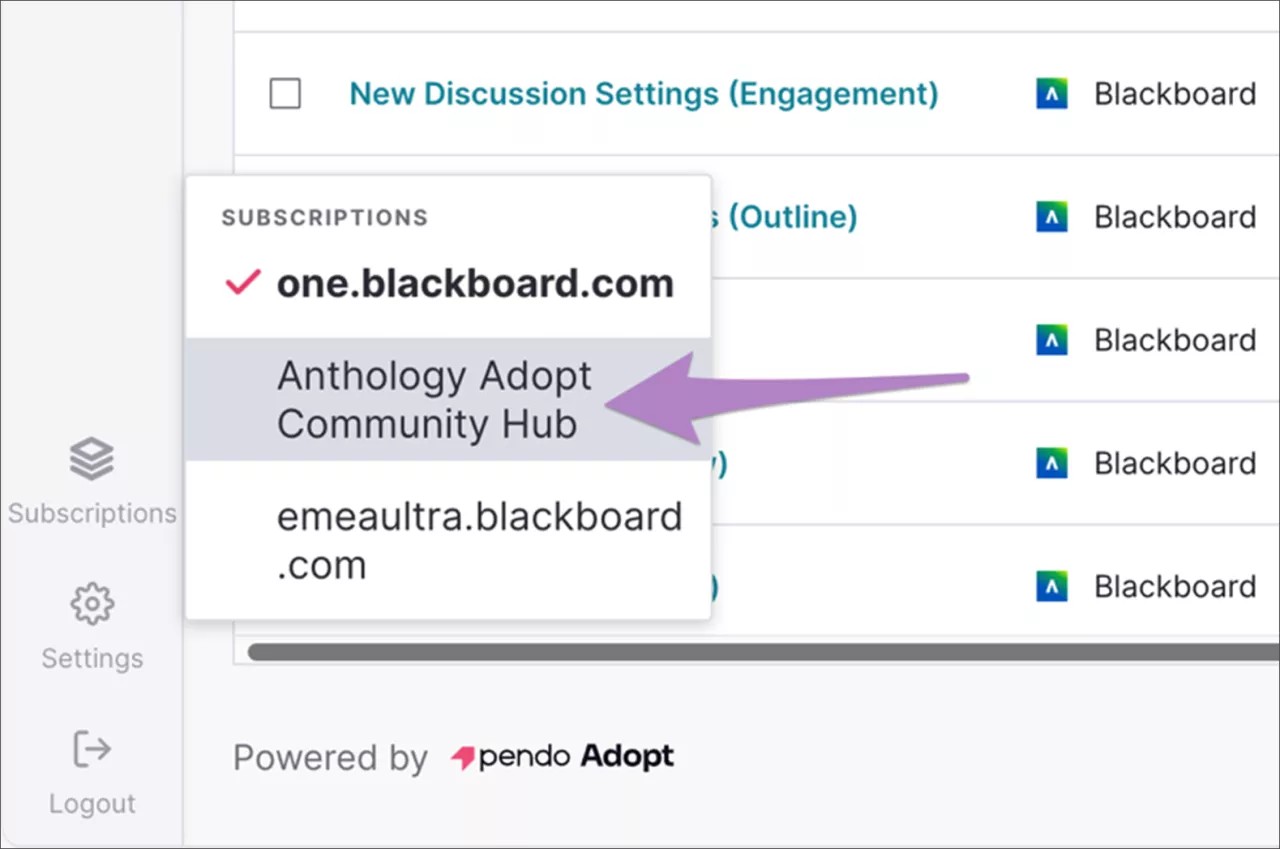The image size is (1280, 849).
Task: Click the Blackboard icon on the bottom row
Action: 1051,586
